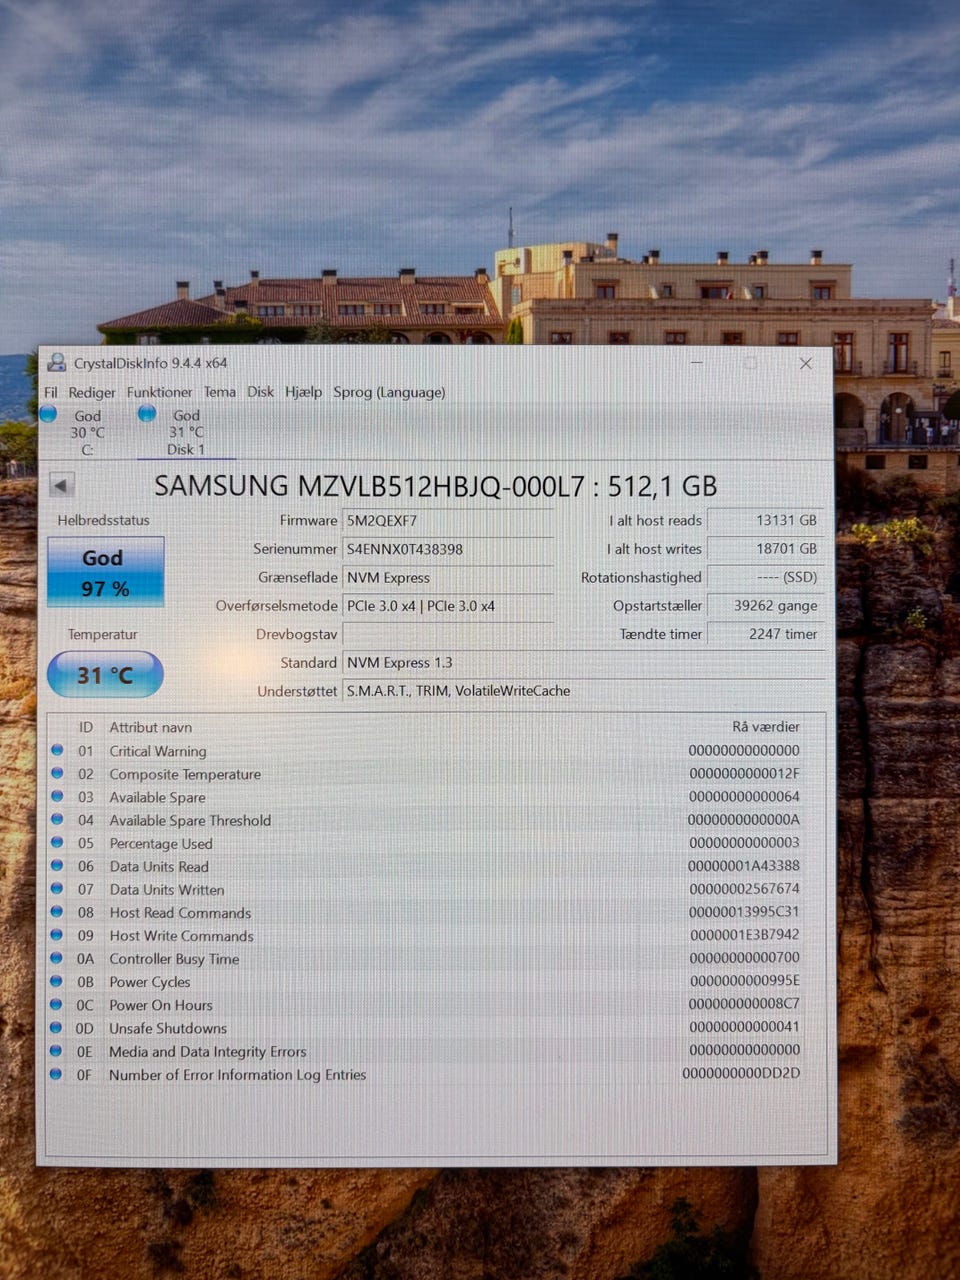Open the Disk menu
The height and width of the screenshot is (1280, 960).
tap(261, 392)
